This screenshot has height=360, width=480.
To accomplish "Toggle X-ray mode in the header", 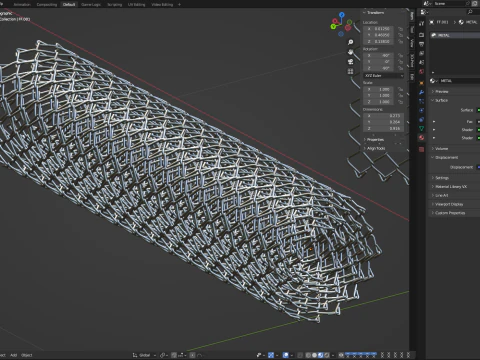I will [300, 355].
